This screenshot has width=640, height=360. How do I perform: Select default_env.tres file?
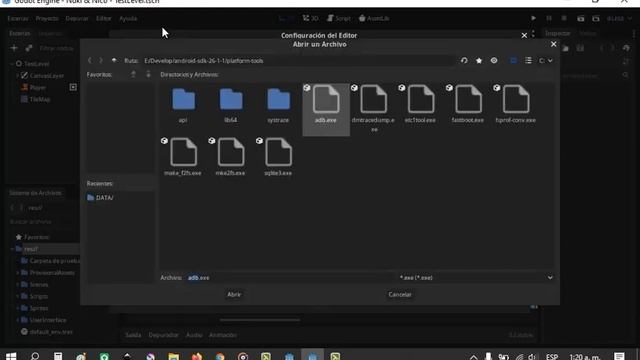pyautogui.click(x=47, y=332)
